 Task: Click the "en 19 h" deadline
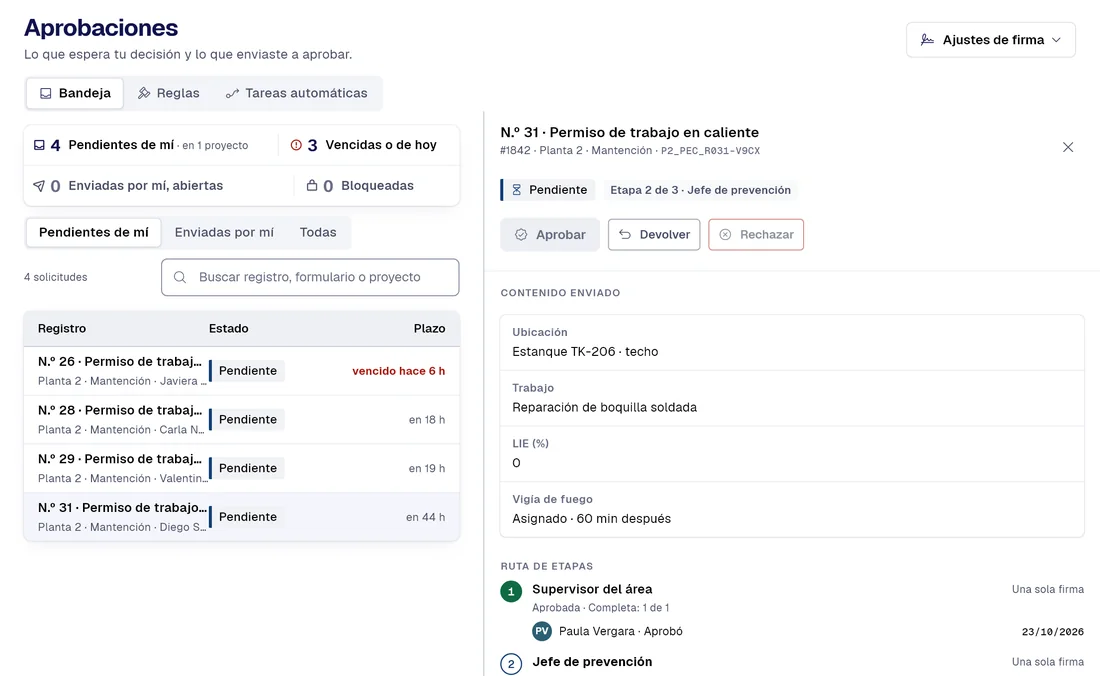click(427, 468)
